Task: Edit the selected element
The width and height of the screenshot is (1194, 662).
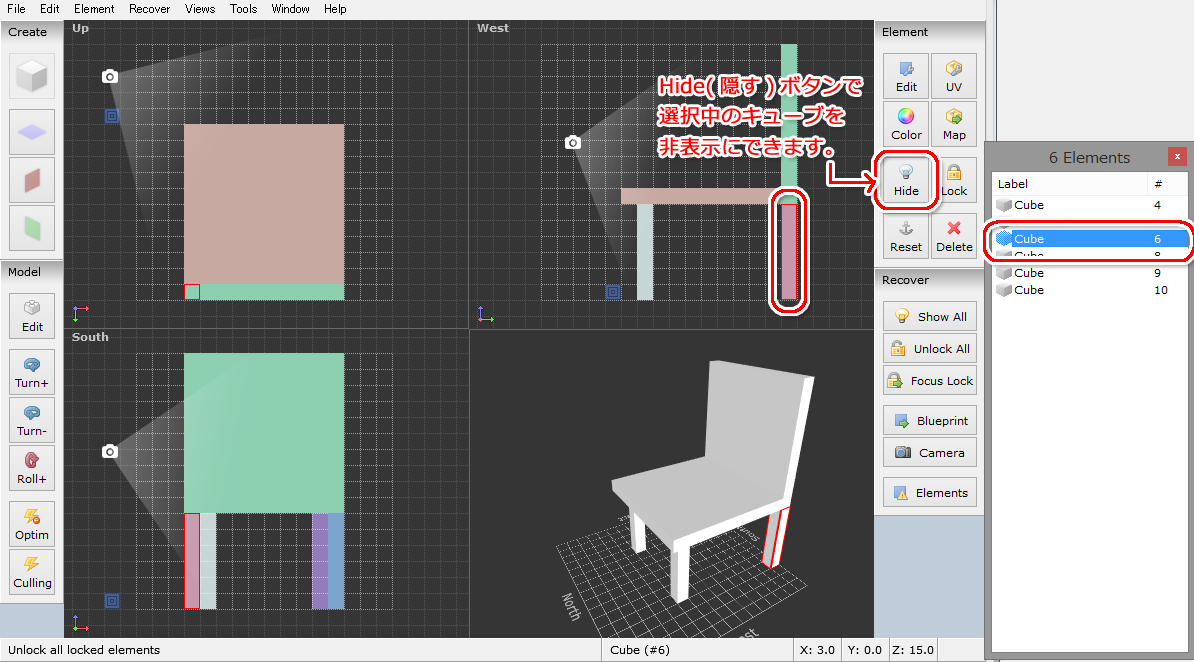Action: click(906, 76)
